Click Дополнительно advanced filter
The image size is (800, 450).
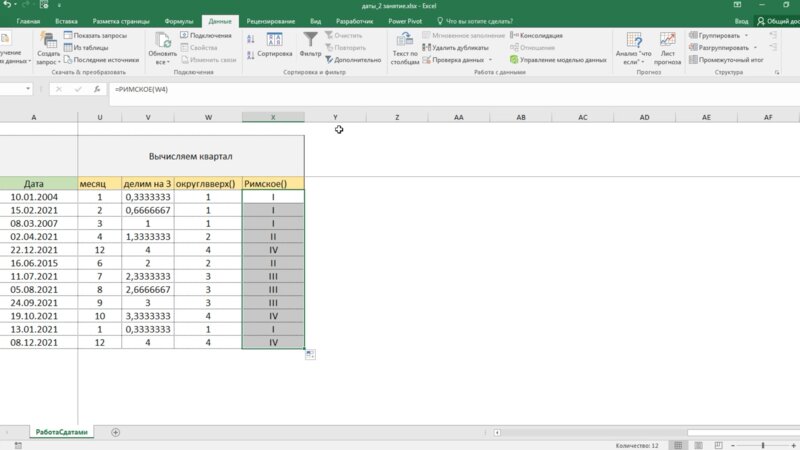click(x=353, y=60)
